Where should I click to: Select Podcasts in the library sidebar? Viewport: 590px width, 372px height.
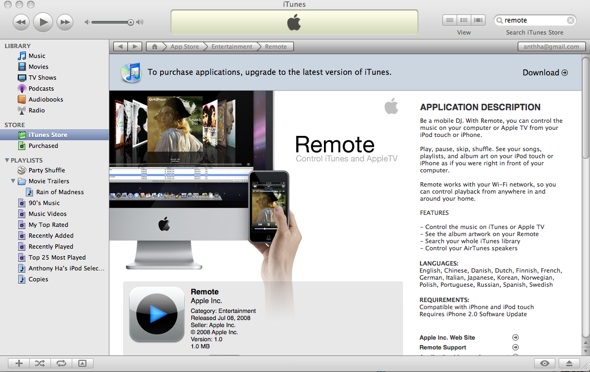point(41,88)
